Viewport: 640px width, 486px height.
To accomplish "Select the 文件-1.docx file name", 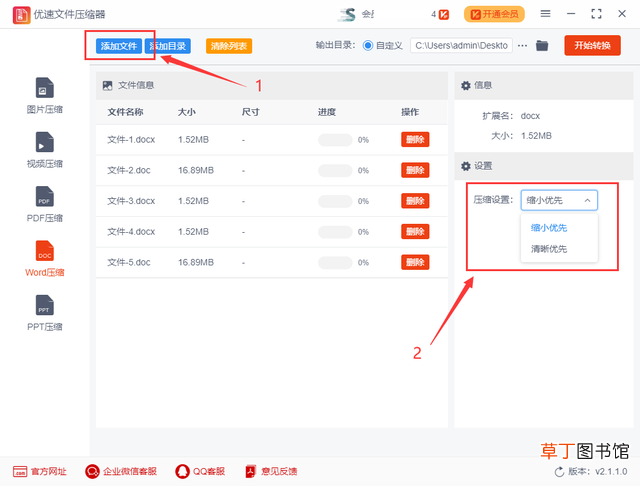I will [131, 140].
